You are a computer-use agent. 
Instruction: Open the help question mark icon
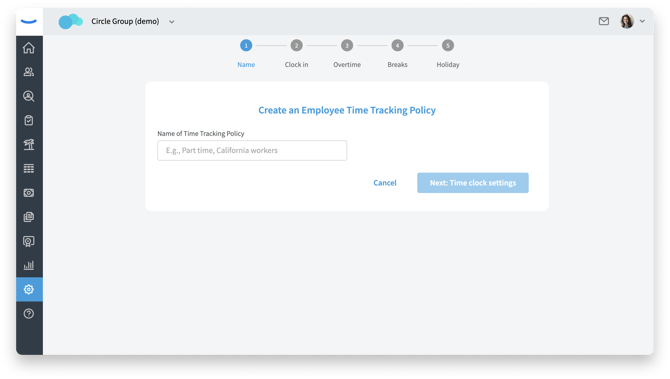[29, 314]
